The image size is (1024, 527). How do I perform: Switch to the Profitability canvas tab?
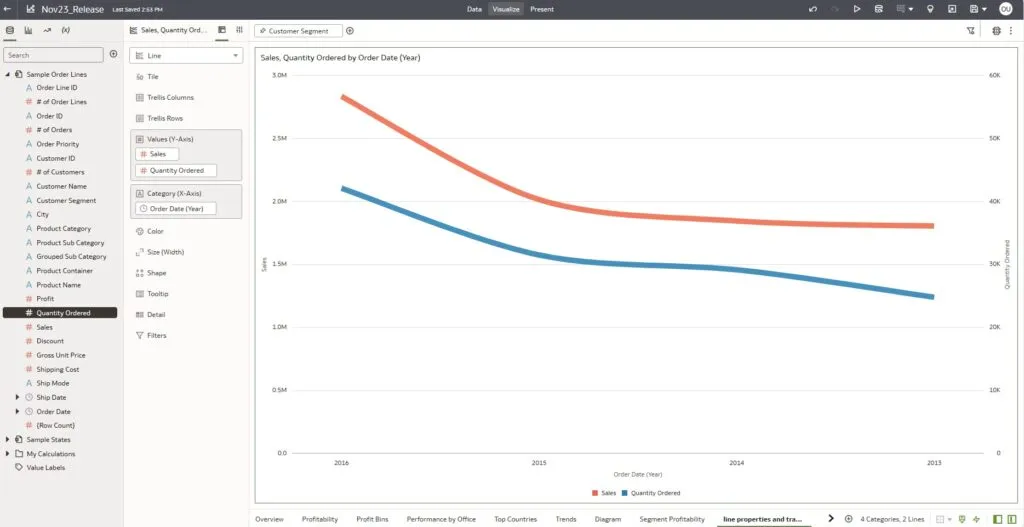point(320,519)
